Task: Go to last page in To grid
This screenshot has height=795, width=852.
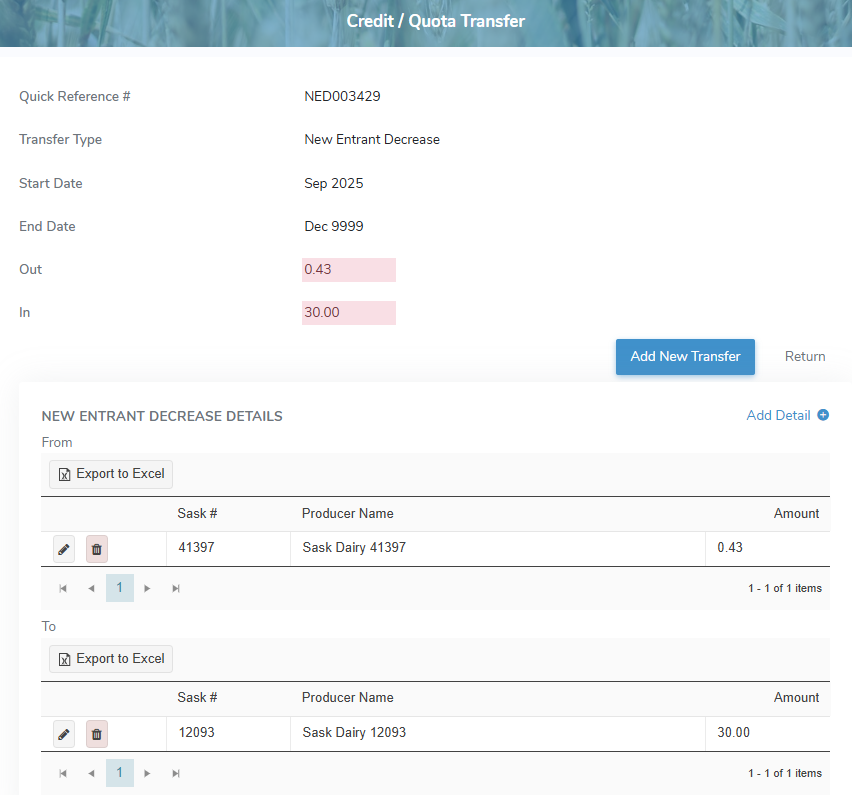Action: coord(176,773)
